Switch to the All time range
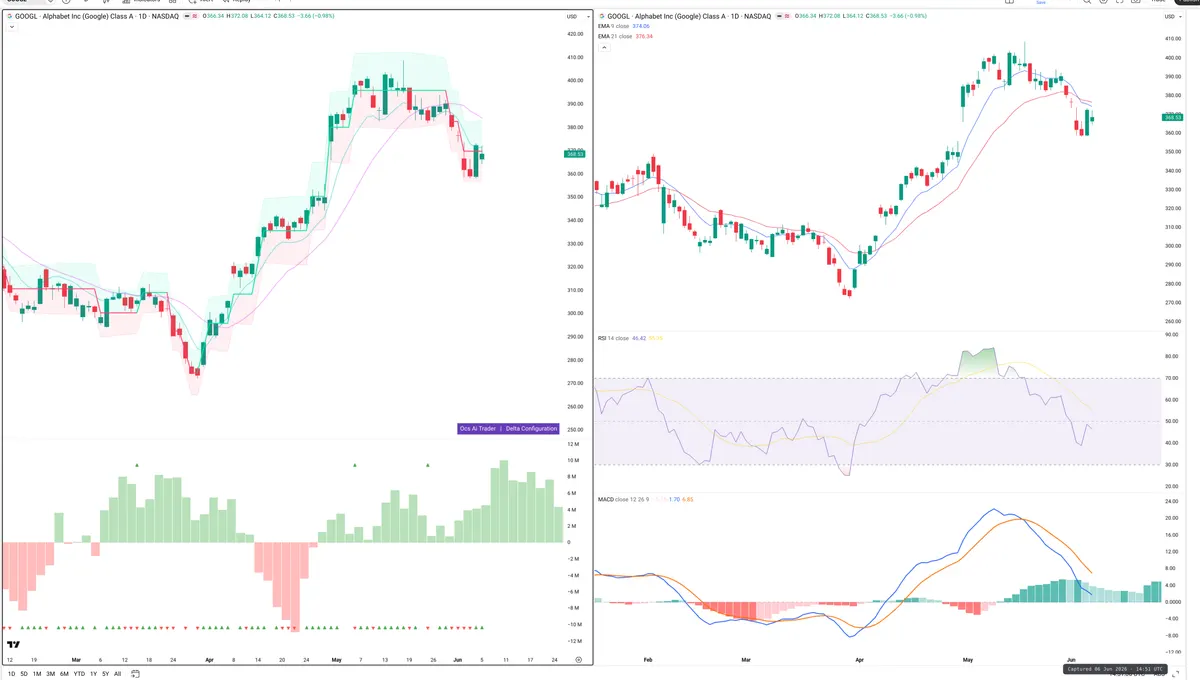Image resolution: width=1200 pixels, height=680 pixels. (117, 674)
